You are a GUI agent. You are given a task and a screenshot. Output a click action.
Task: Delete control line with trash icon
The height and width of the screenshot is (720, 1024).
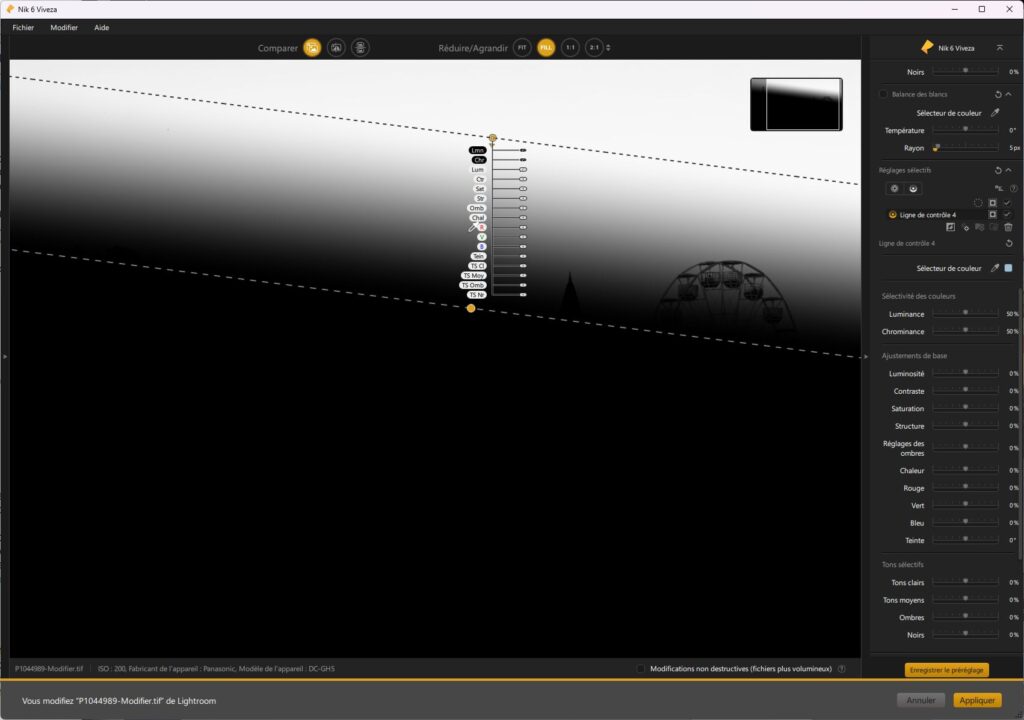pyautogui.click(x=1008, y=227)
